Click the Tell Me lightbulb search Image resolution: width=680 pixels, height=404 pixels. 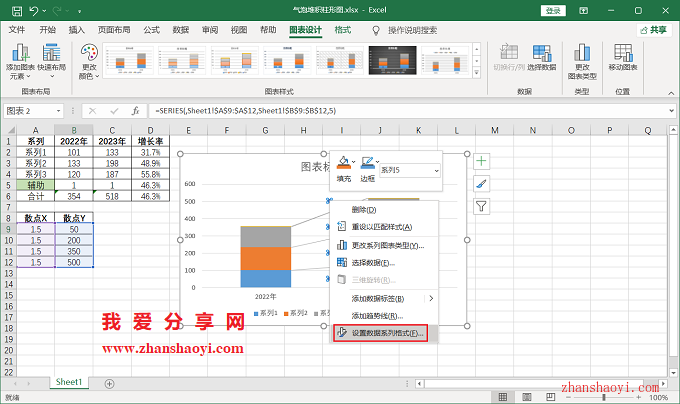click(x=376, y=30)
